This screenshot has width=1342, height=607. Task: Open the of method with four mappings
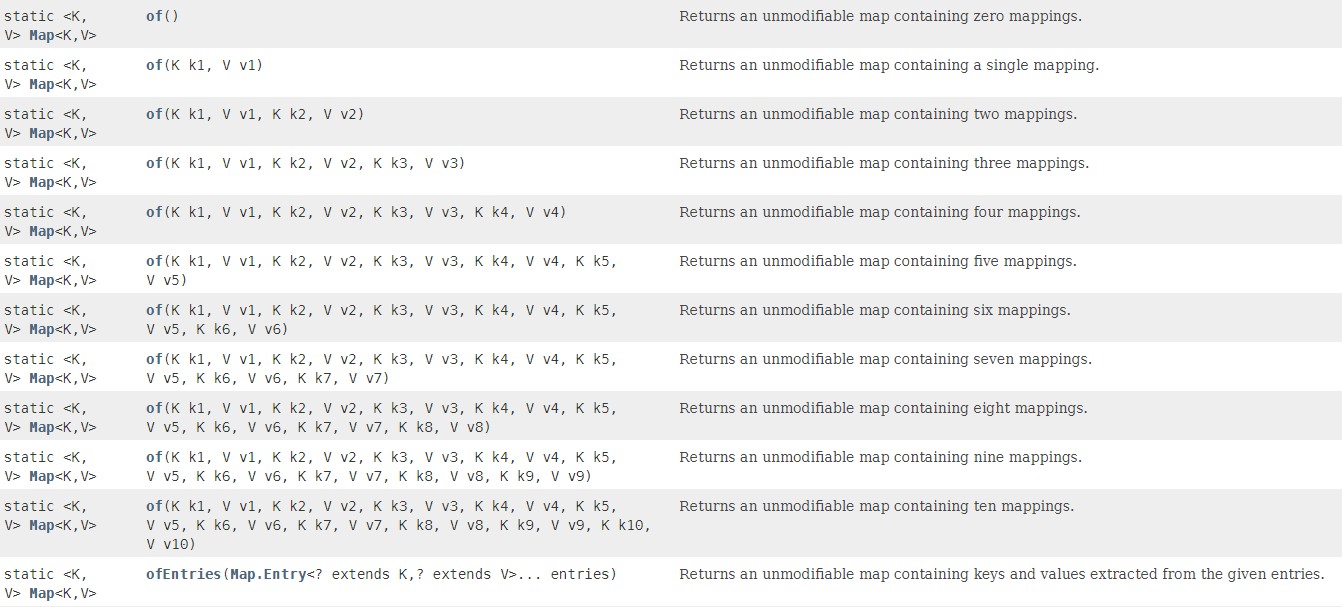[x=154, y=213]
